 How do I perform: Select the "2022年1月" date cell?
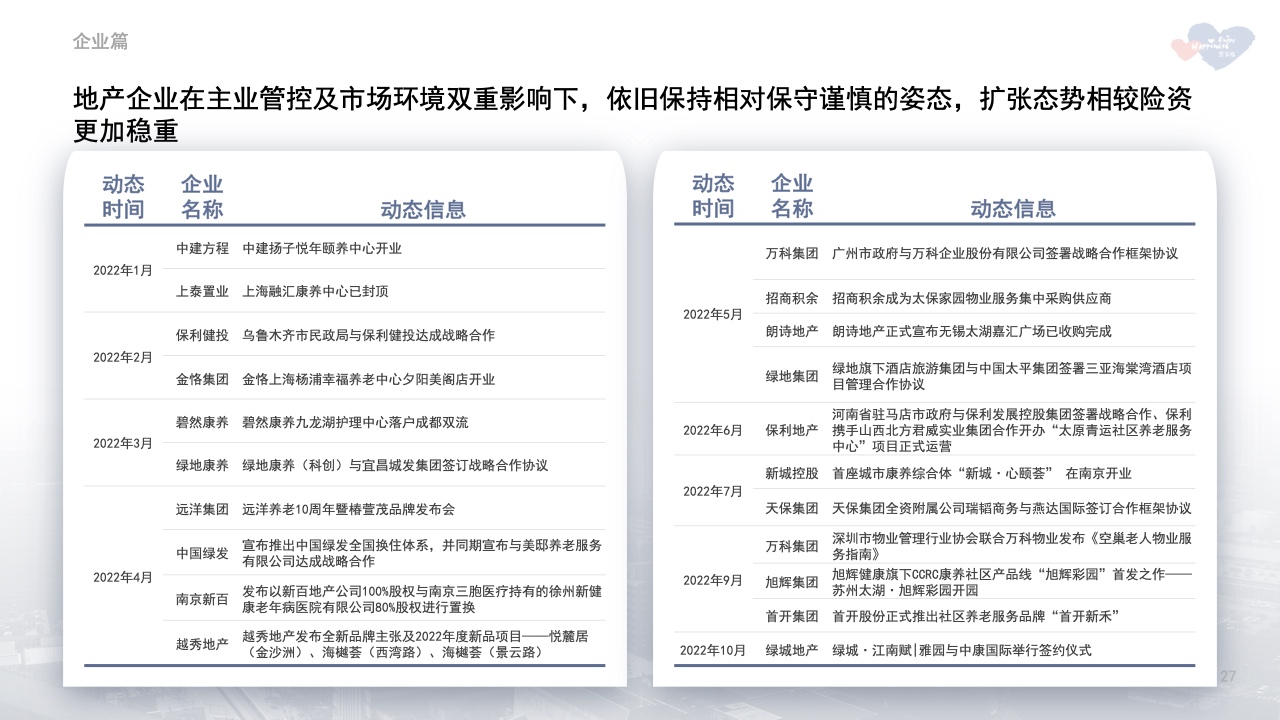point(124,270)
